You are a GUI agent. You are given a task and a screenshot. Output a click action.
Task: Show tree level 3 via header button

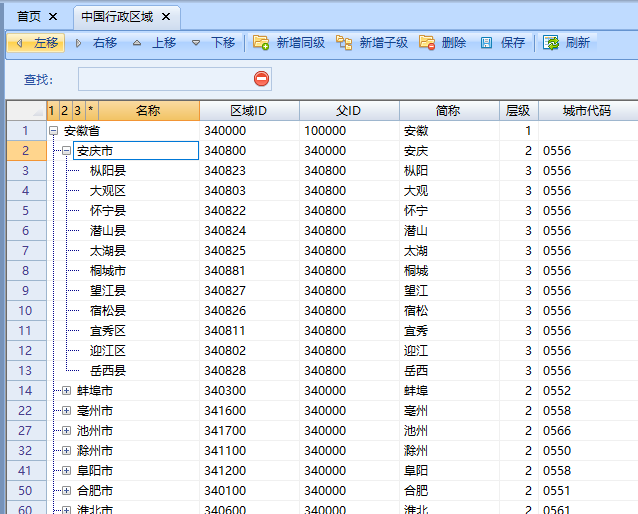(78, 111)
